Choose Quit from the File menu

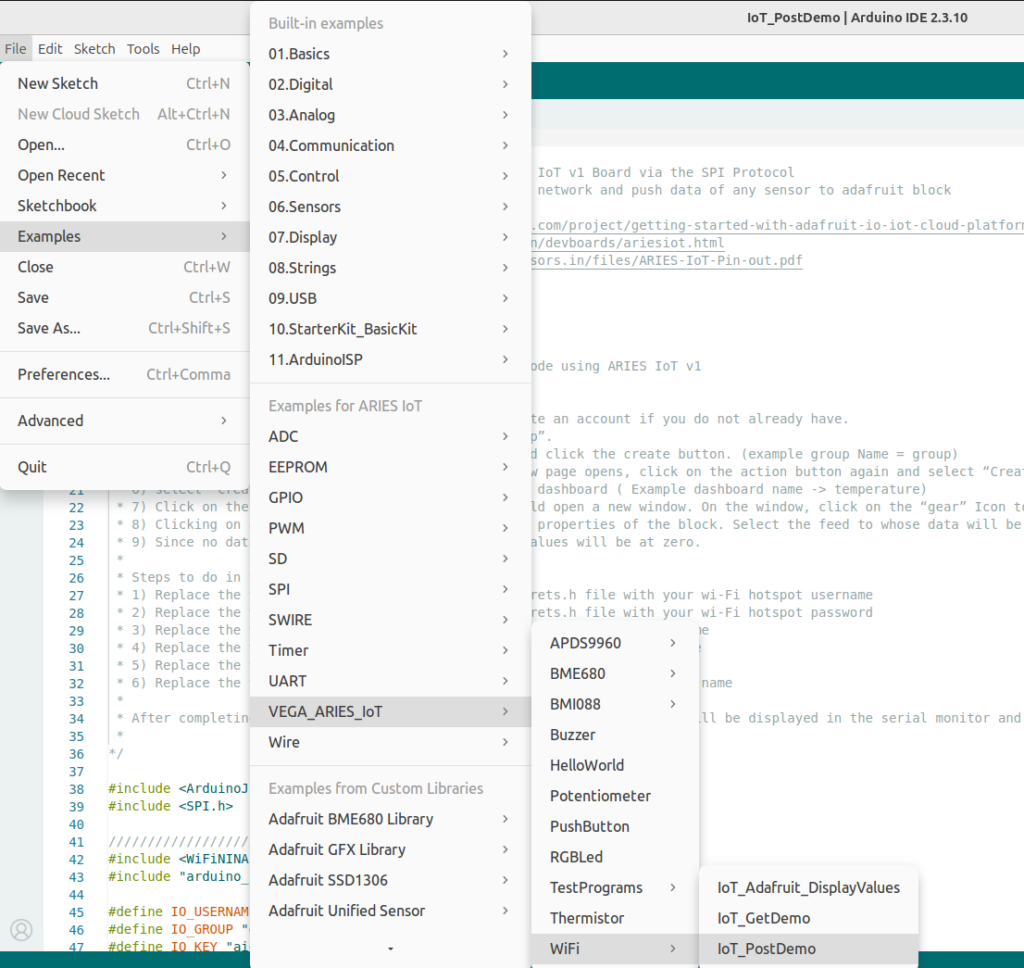point(124,467)
